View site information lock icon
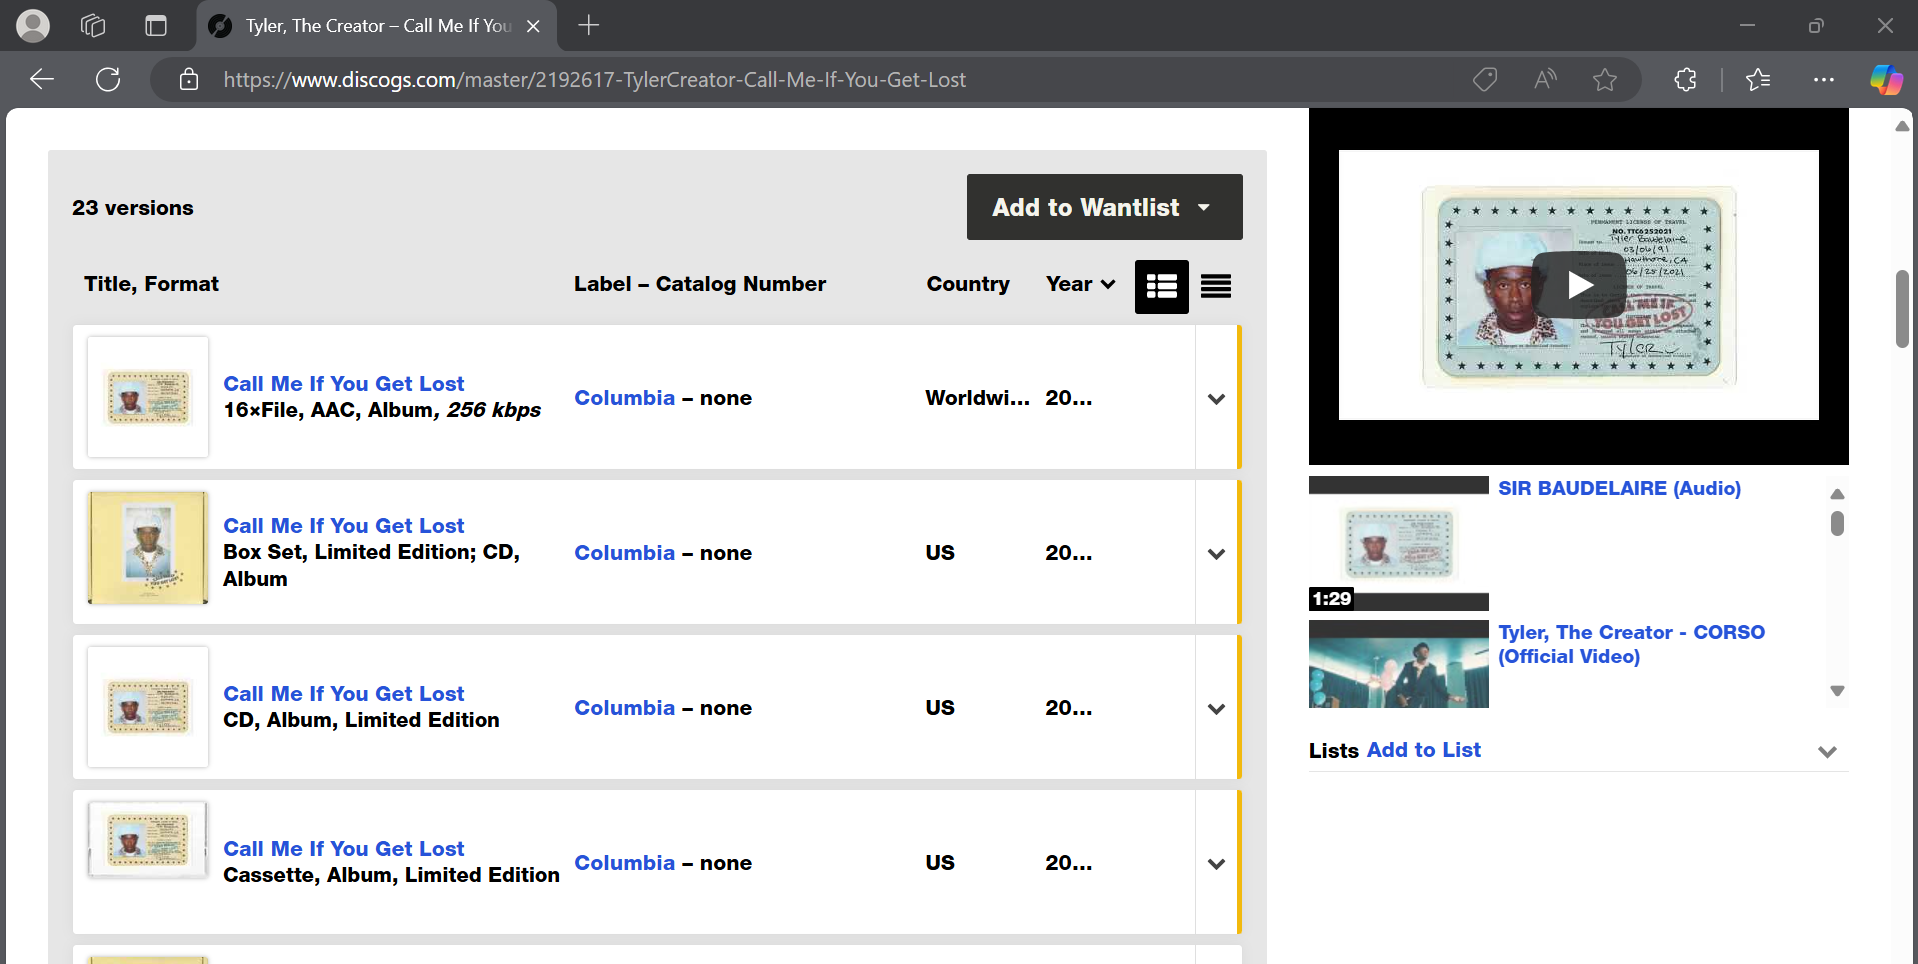Screen dimensions: 1918x964 tap(189, 80)
